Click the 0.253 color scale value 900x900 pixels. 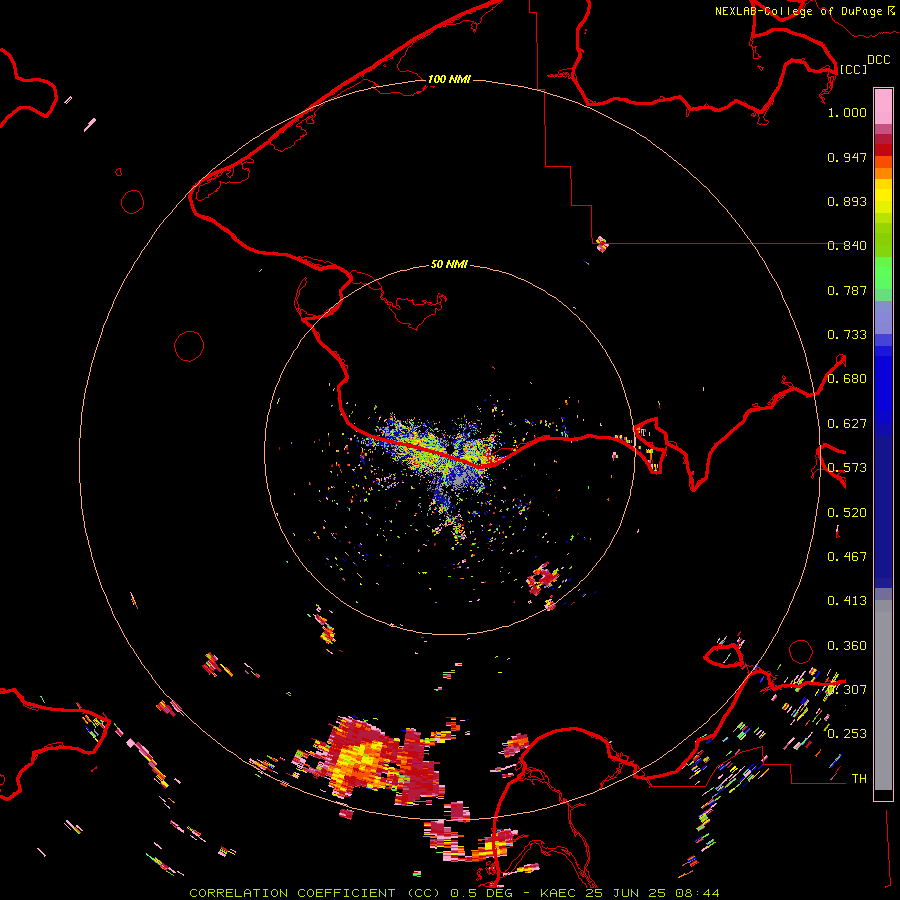pyautogui.click(x=847, y=734)
